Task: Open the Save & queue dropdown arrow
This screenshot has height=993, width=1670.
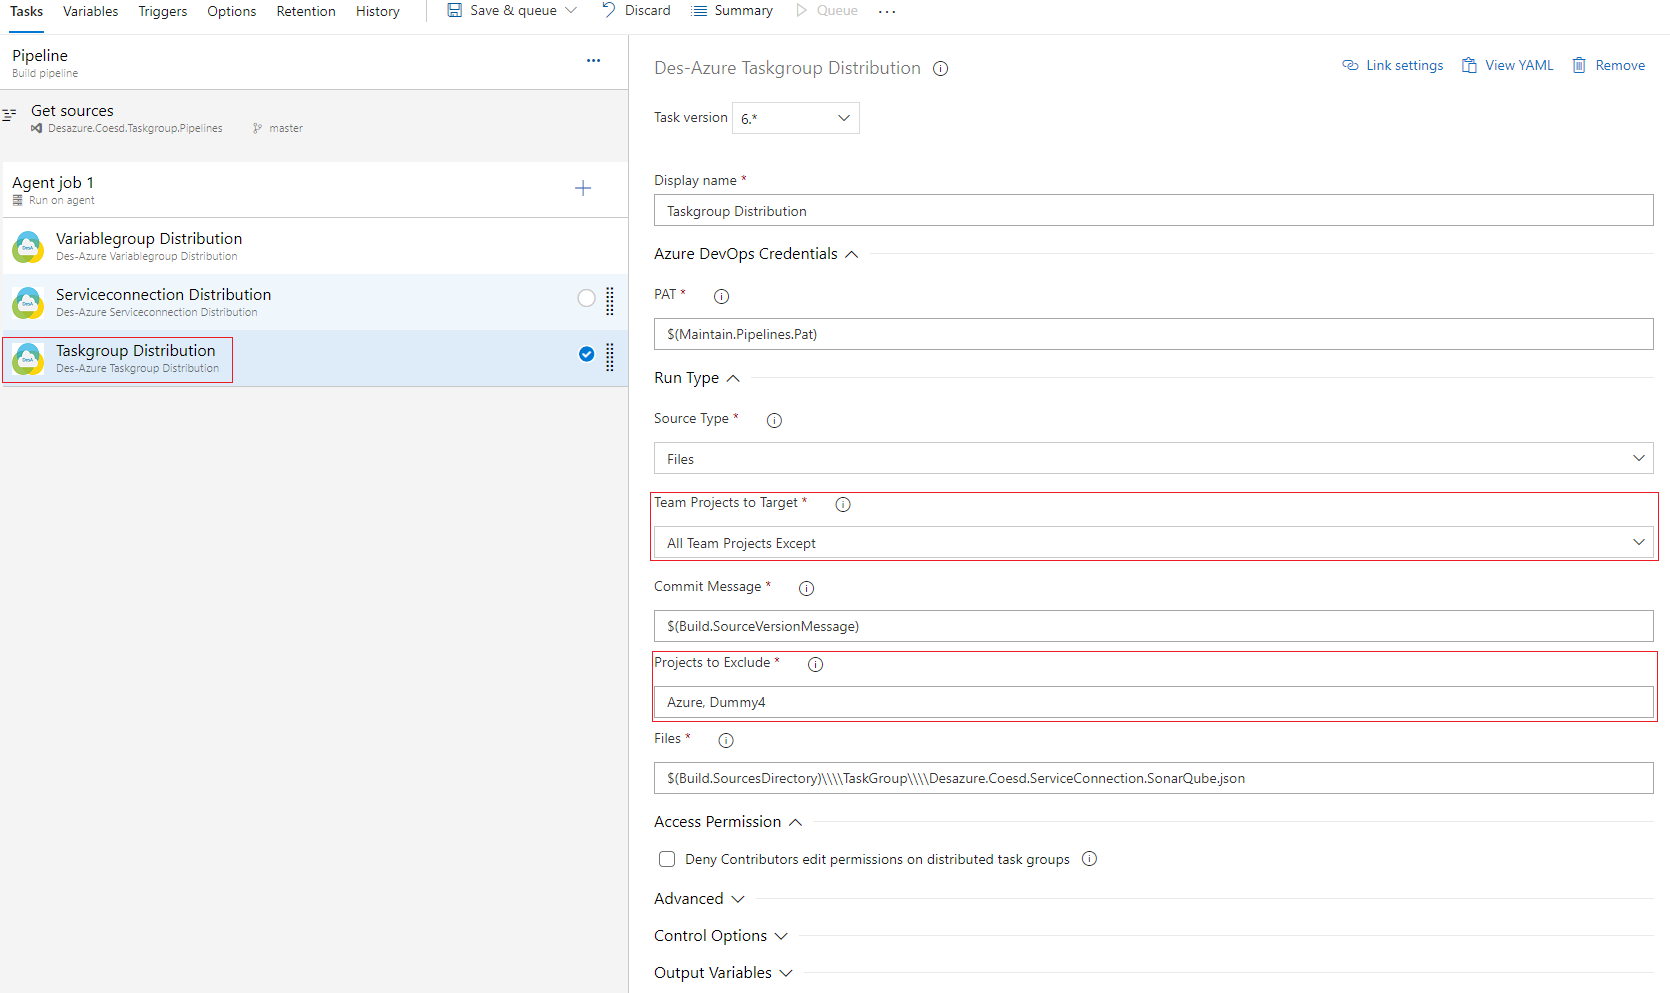Action: click(x=571, y=10)
